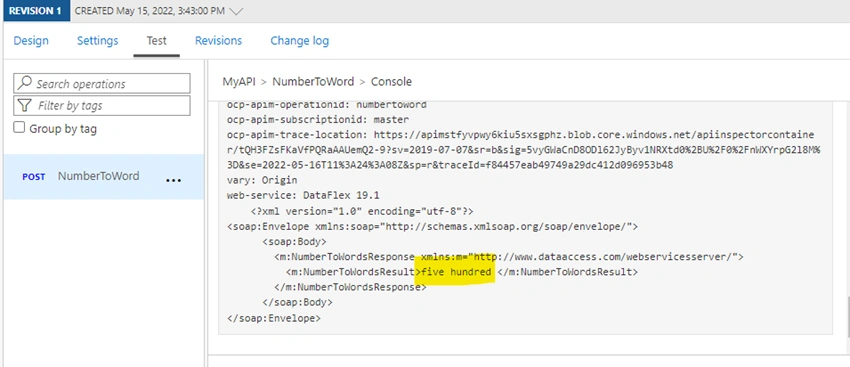Enable the Group by tag checkbox
The image size is (850, 367).
tap(19, 128)
